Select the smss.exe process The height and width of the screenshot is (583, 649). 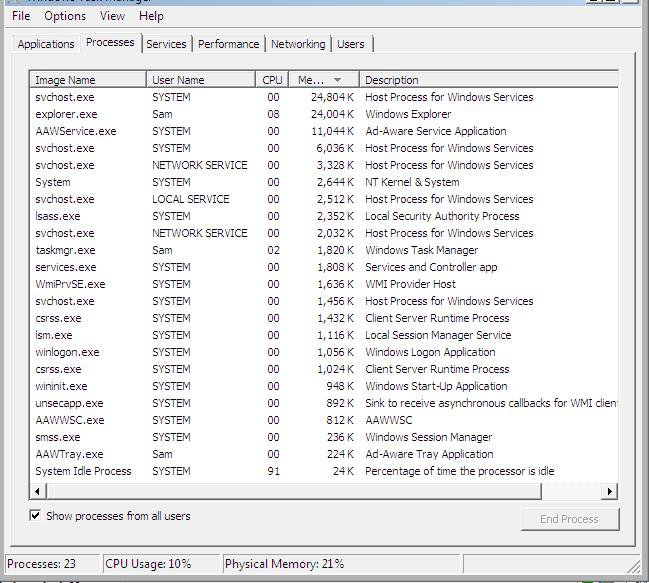(x=324, y=437)
